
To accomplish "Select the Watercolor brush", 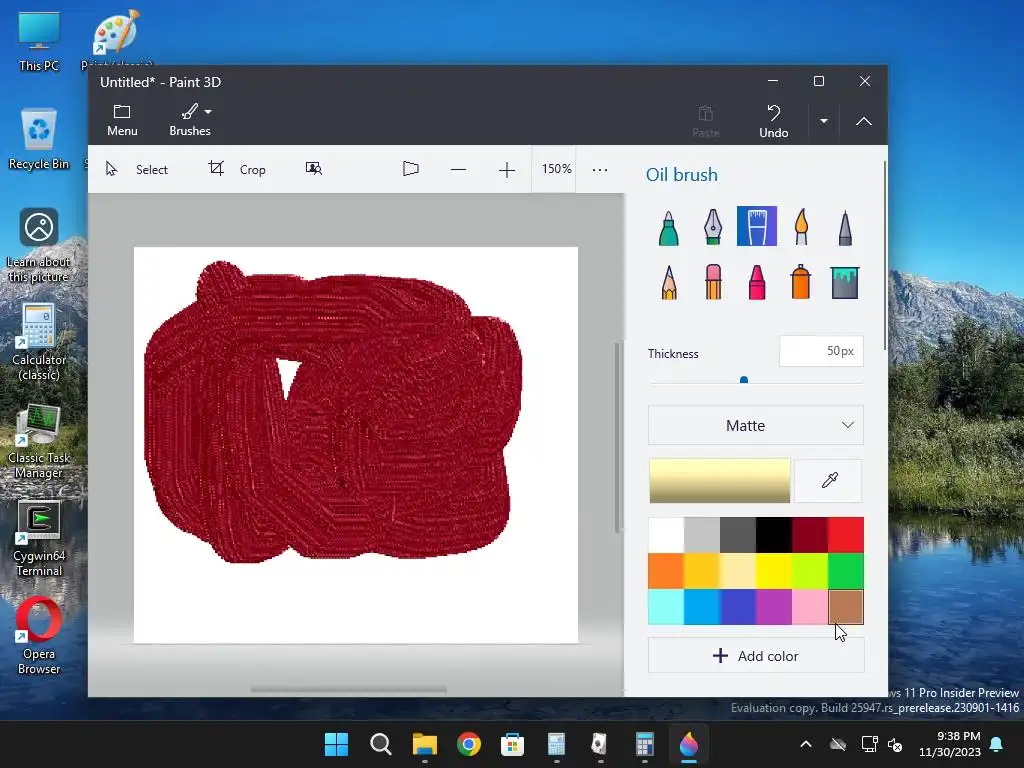I will (x=801, y=227).
